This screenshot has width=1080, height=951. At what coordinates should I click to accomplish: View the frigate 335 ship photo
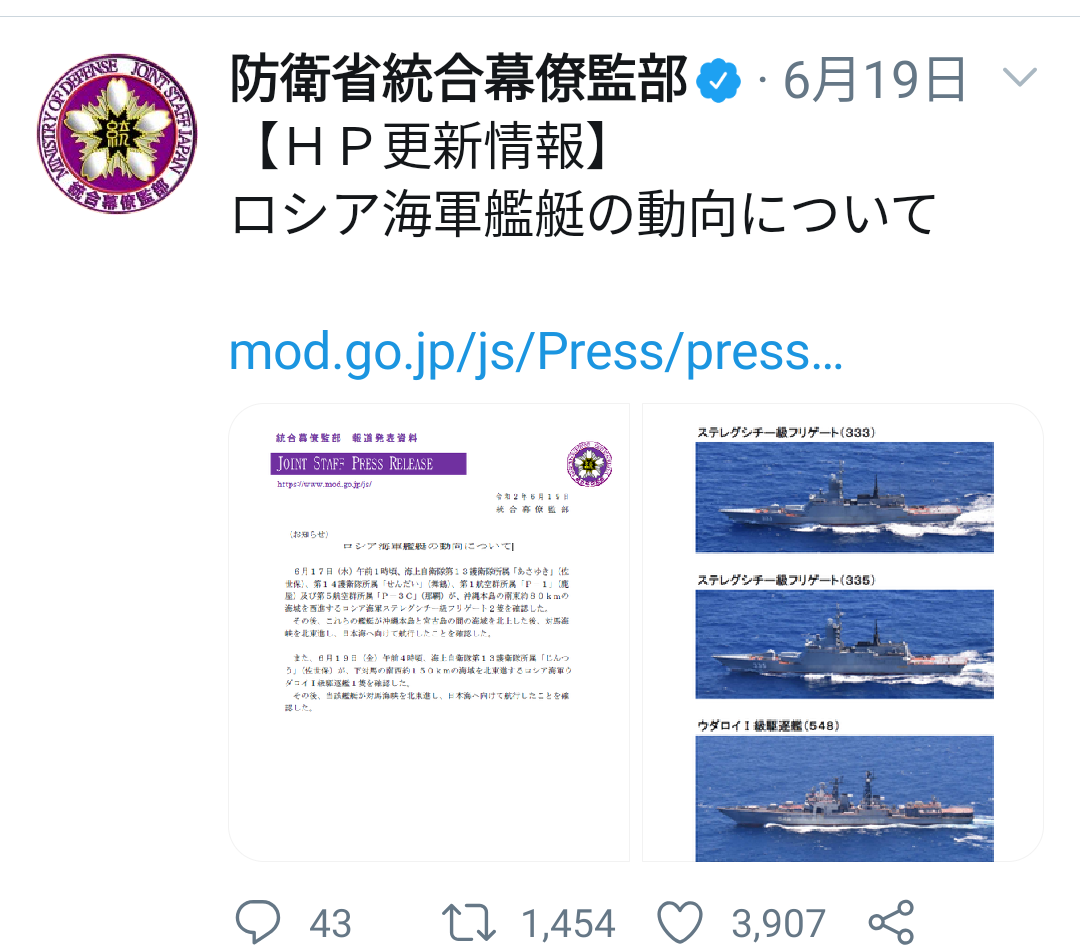click(844, 644)
